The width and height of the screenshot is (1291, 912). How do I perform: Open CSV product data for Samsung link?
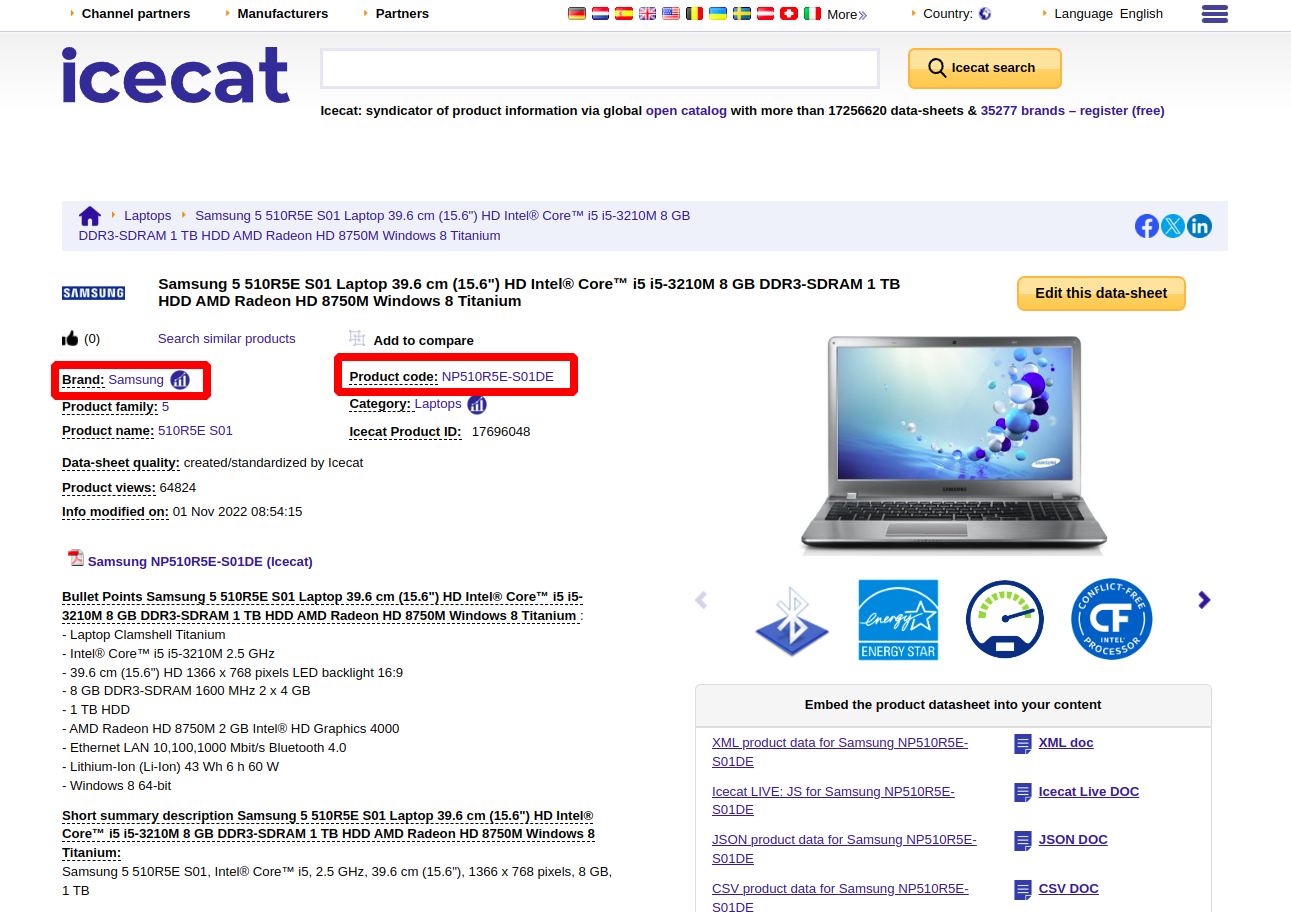(840, 897)
